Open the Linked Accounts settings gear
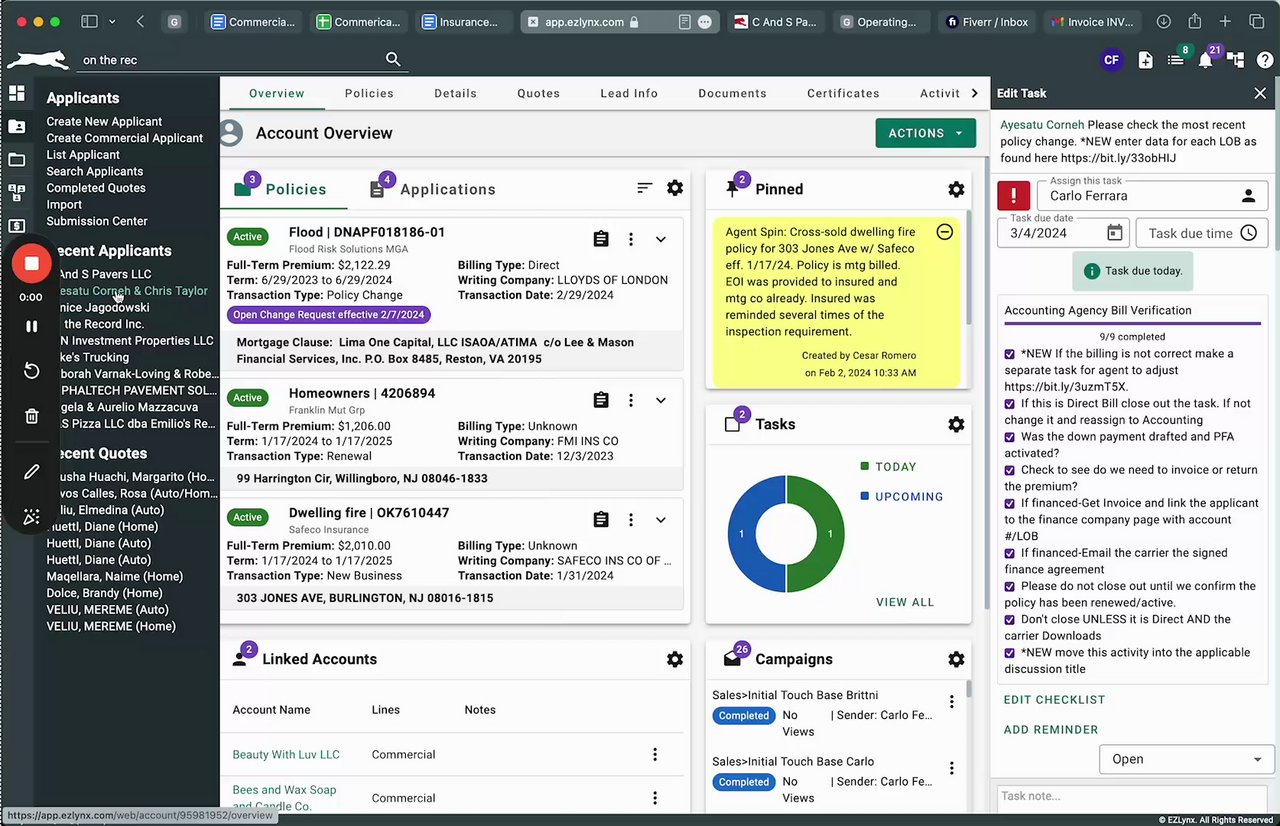This screenshot has width=1280, height=826. [675, 659]
